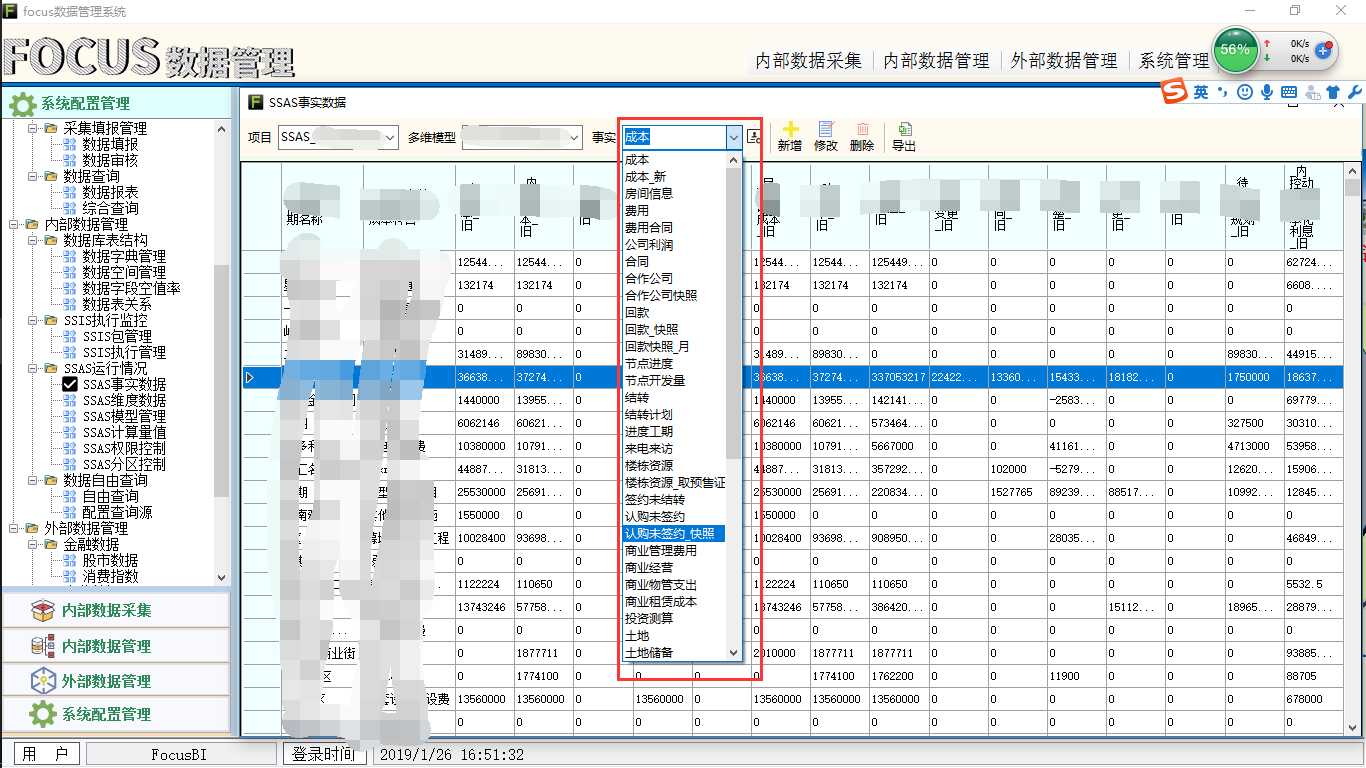Open the 外部数据管理 top menu
The width and height of the screenshot is (1366, 768).
coord(1064,61)
